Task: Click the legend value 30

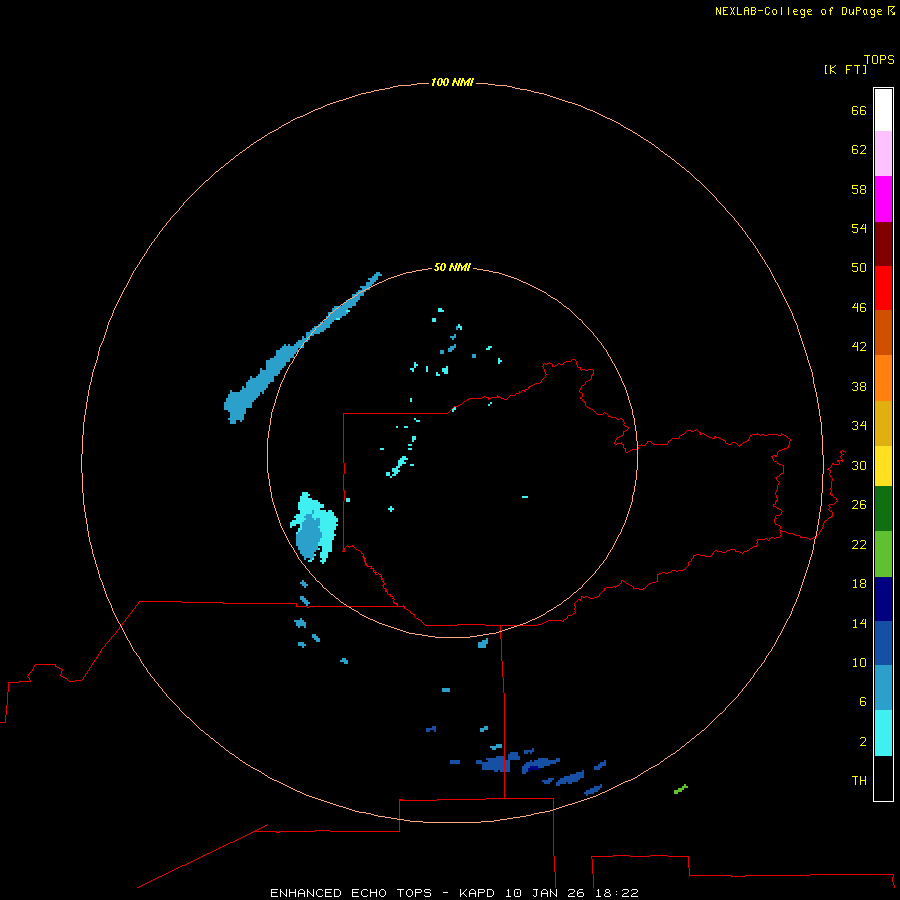Action: coord(859,465)
